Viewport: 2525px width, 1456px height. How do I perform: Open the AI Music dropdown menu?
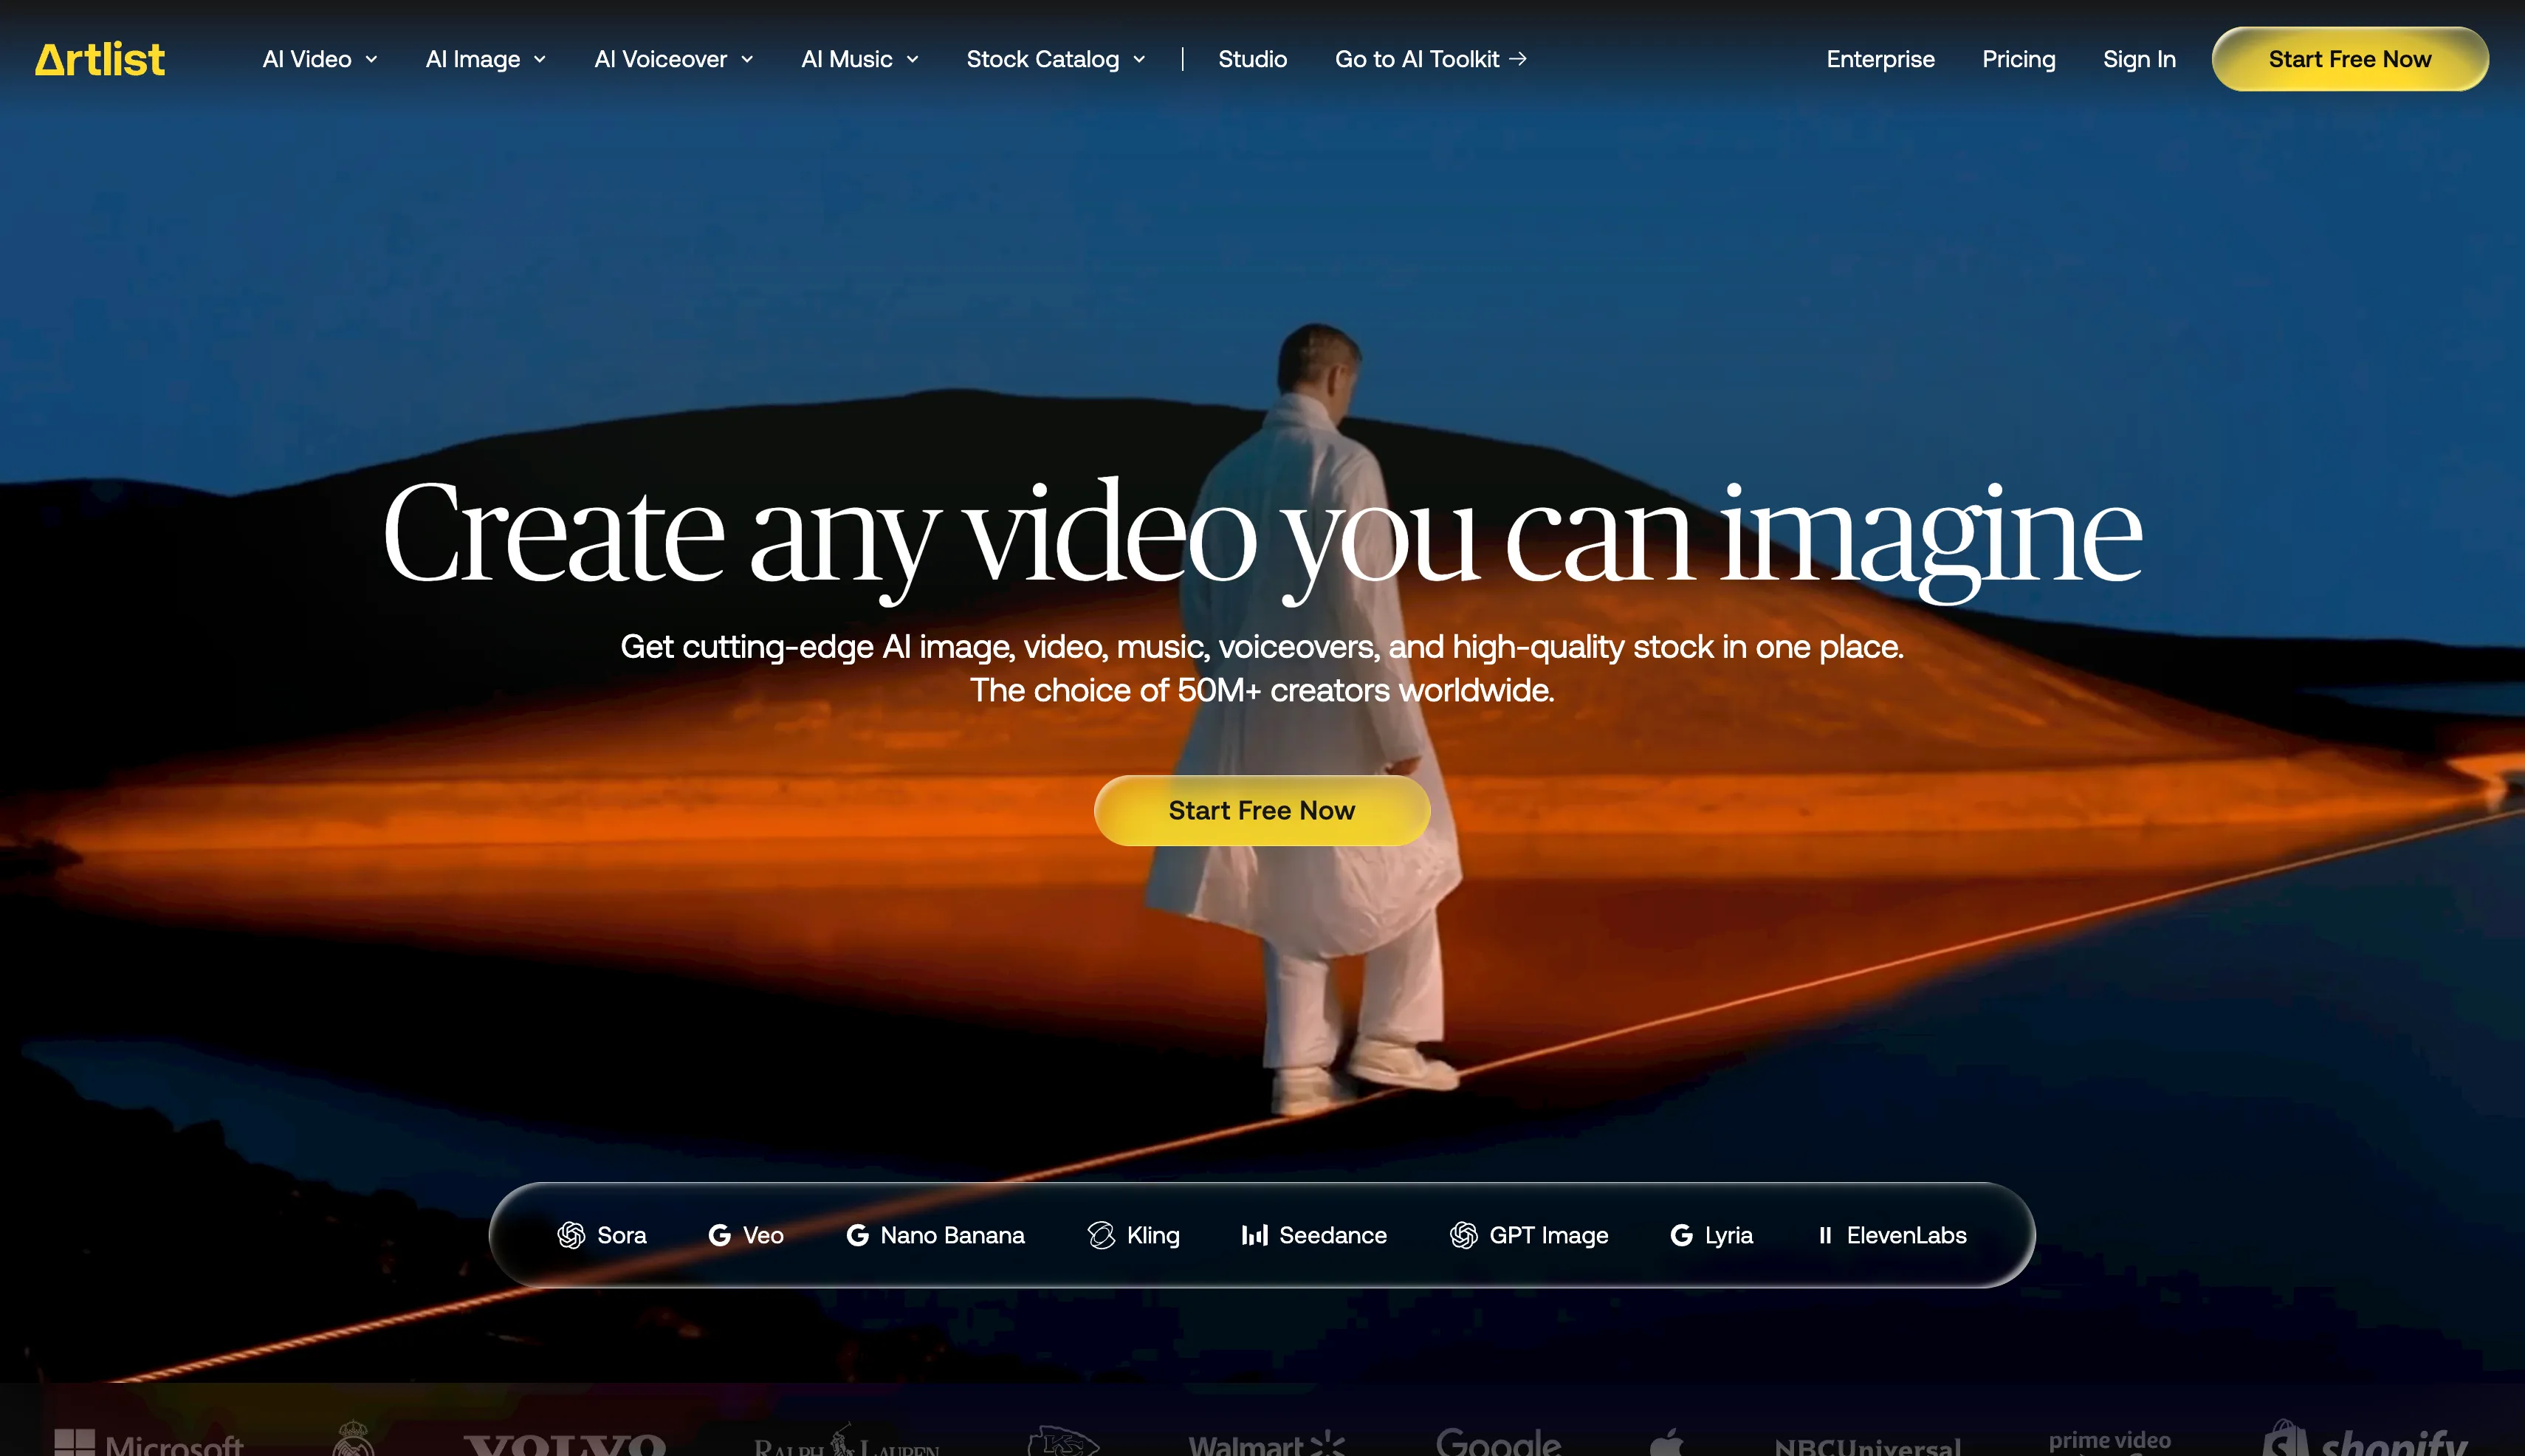[x=860, y=59]
